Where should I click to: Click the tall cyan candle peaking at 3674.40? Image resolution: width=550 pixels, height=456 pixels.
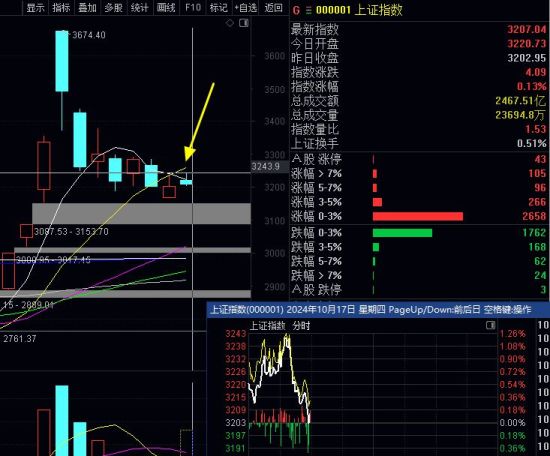click(x=62, y=61)
